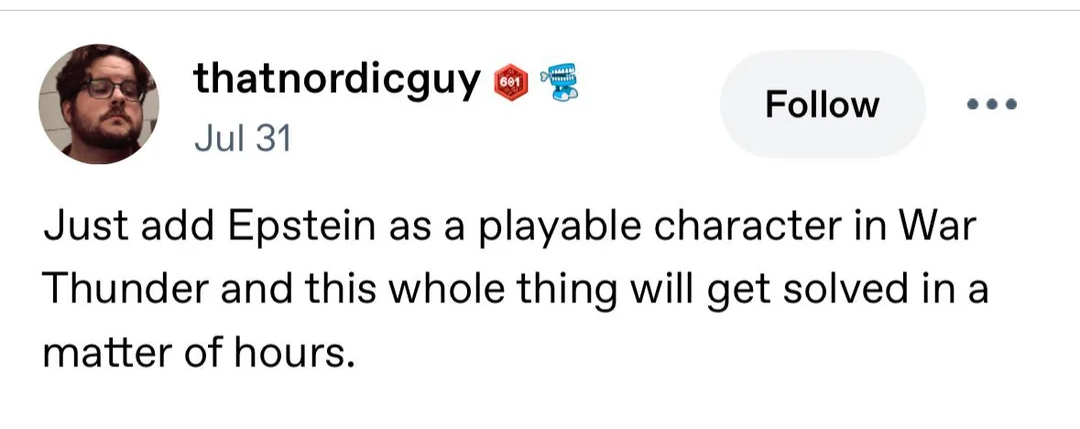View the avatar of the bearded man with glasses
Image resolution: width=1080 pixels, height=429 pixels.
(98, 104)
